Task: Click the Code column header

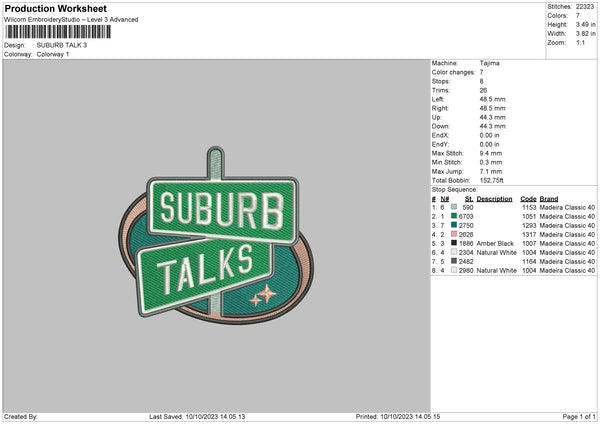Action: pos(528,198)
